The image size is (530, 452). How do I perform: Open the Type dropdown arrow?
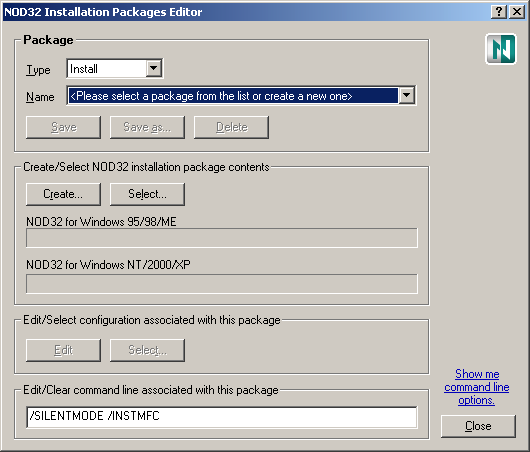point(153,69)
